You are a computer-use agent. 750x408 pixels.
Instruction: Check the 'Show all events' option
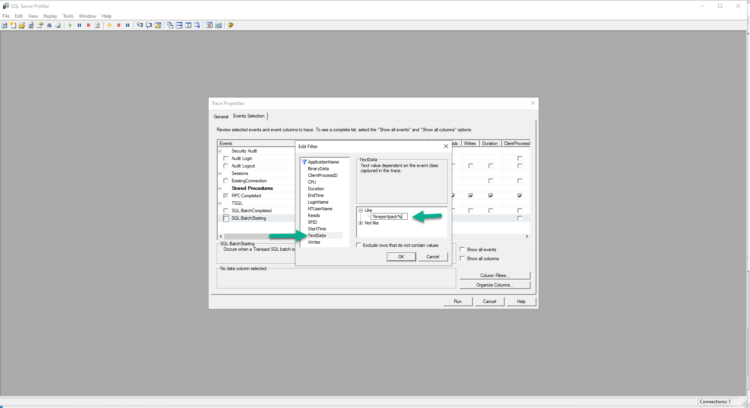(461, 249)
